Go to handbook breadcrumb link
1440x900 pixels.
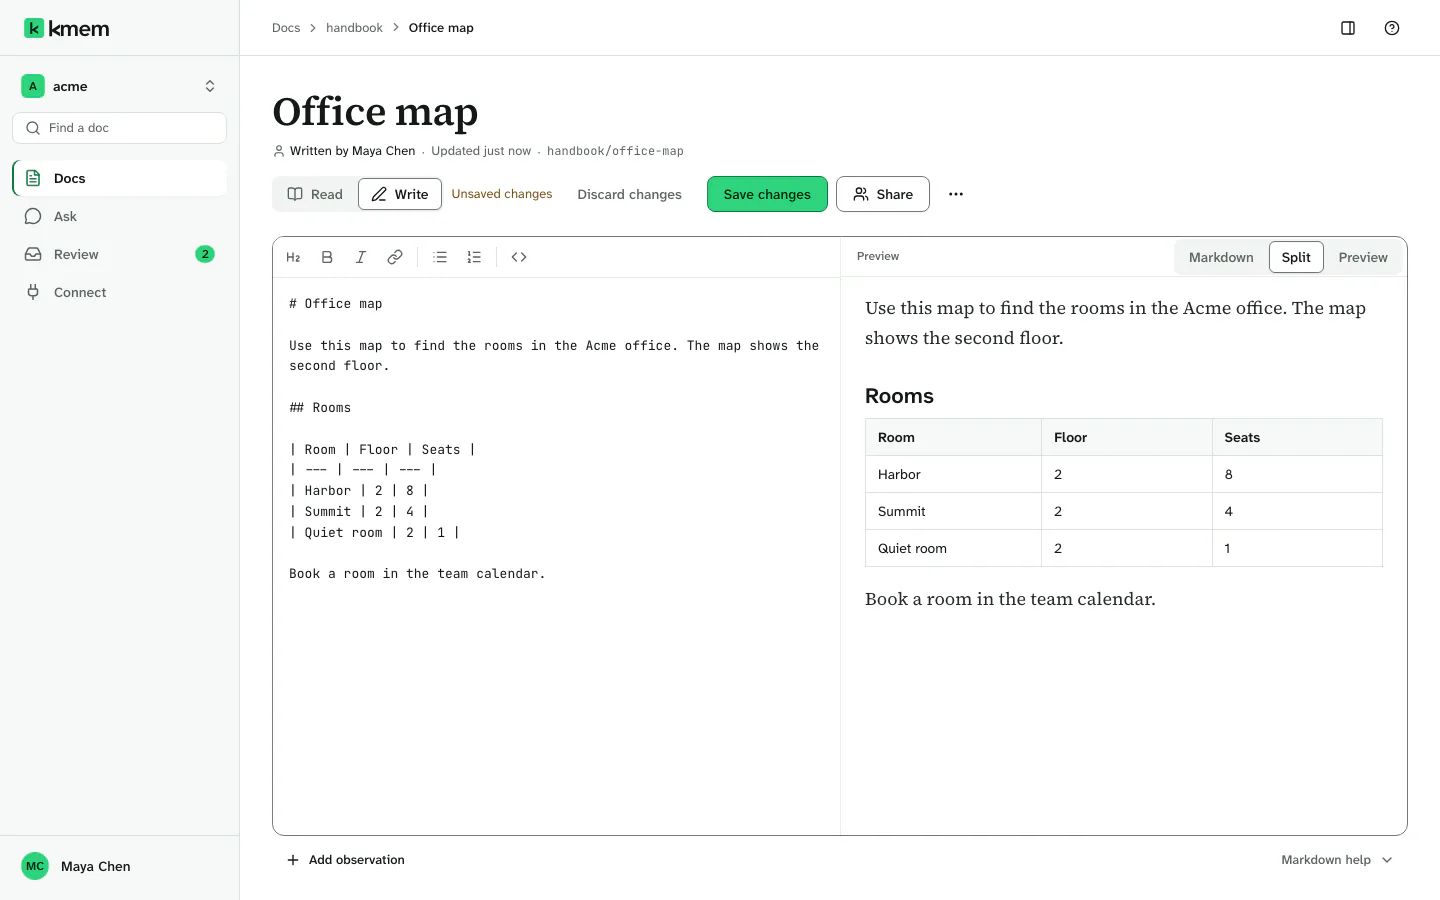pyautogui.click(x=354, y=28)
